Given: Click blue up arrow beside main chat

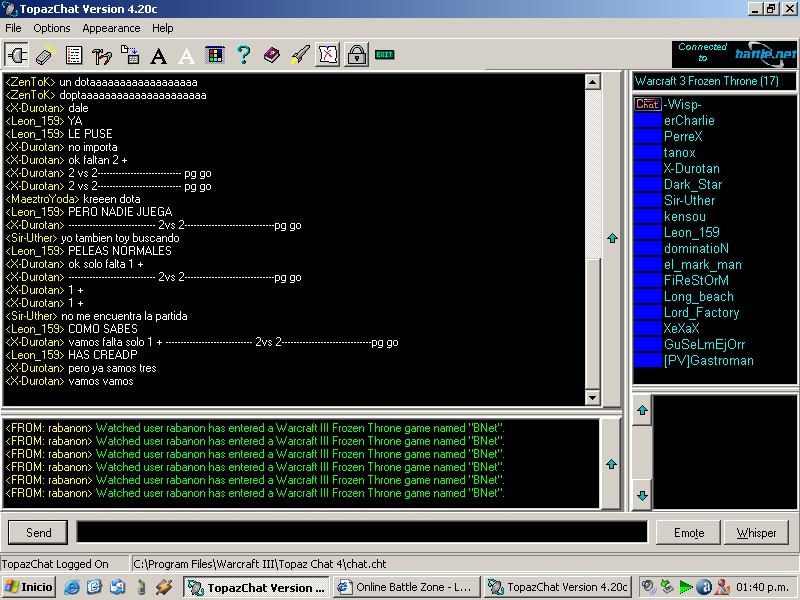Looking at the screenshot, I should click(x=612, y=238).
